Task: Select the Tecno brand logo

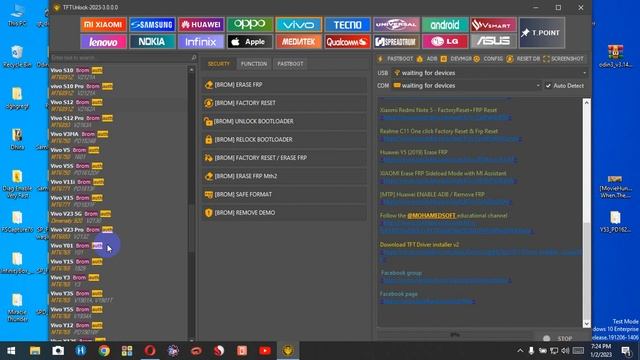Action: click(347, 25)
